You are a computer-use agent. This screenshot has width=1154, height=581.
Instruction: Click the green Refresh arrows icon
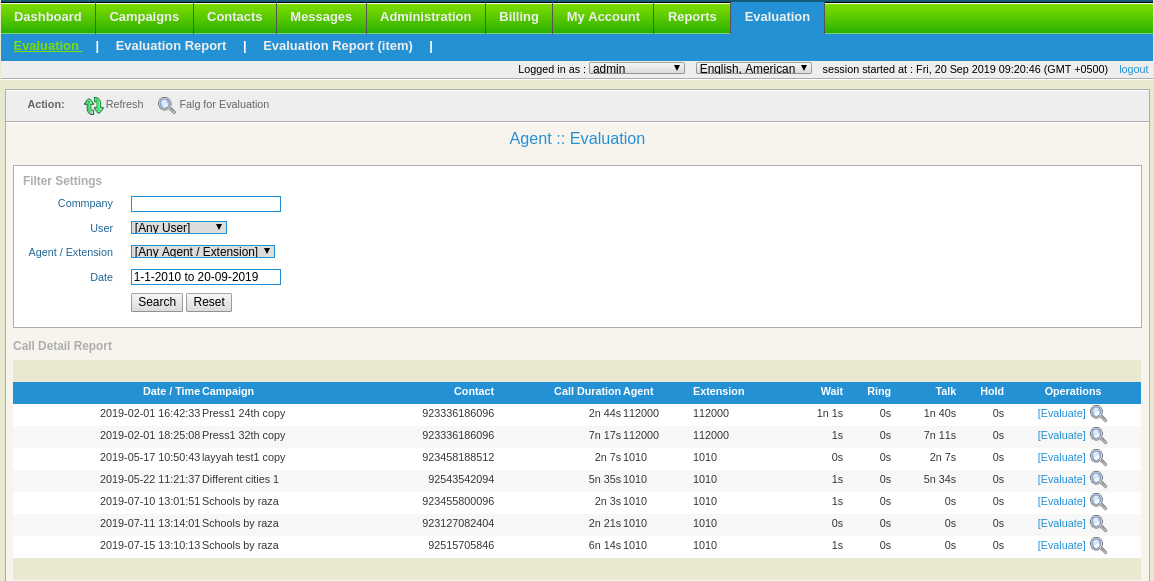coord(93,105)
